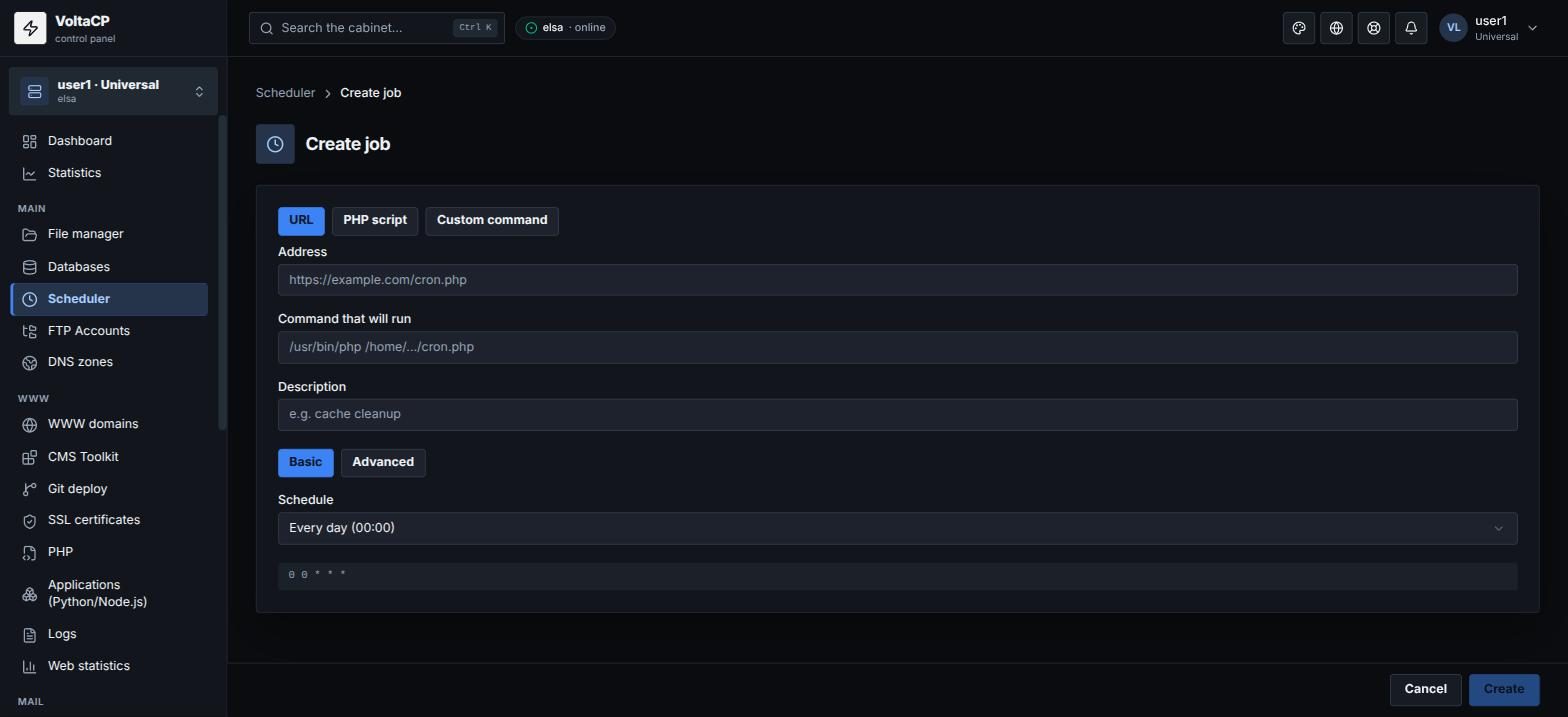The width and height of the screenshot is (1568, 717).
Task: Open Logs page
Action: click(109, 634)
